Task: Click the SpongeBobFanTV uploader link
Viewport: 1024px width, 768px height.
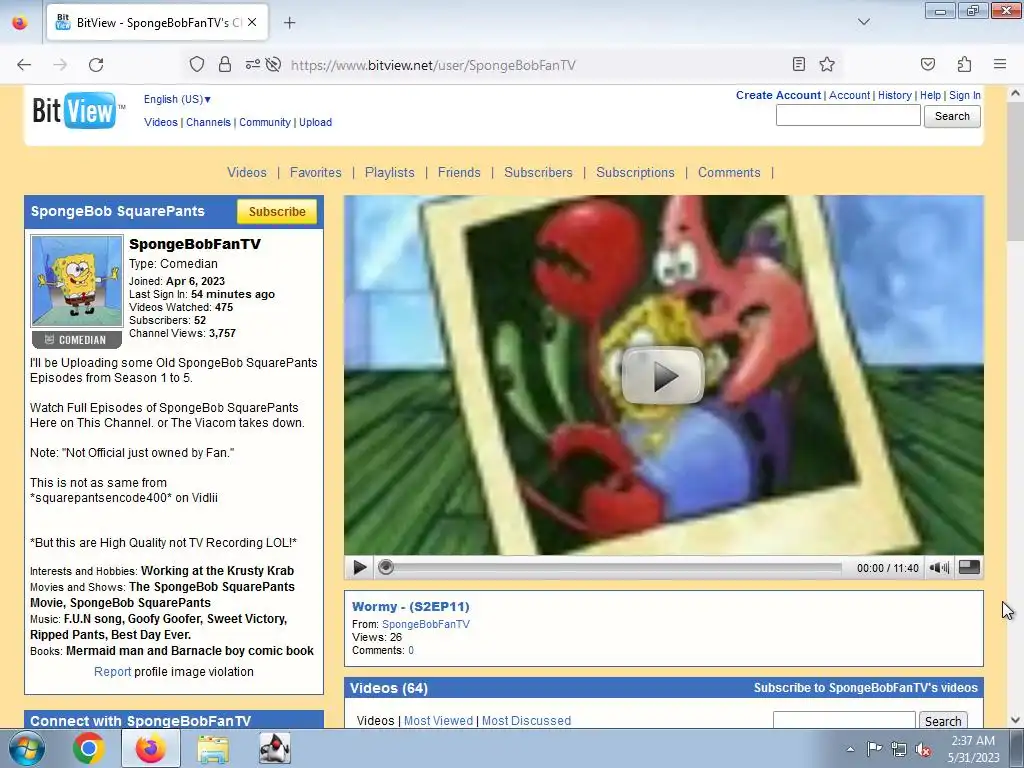Action: pyautogui.click(x=426, y=624)
